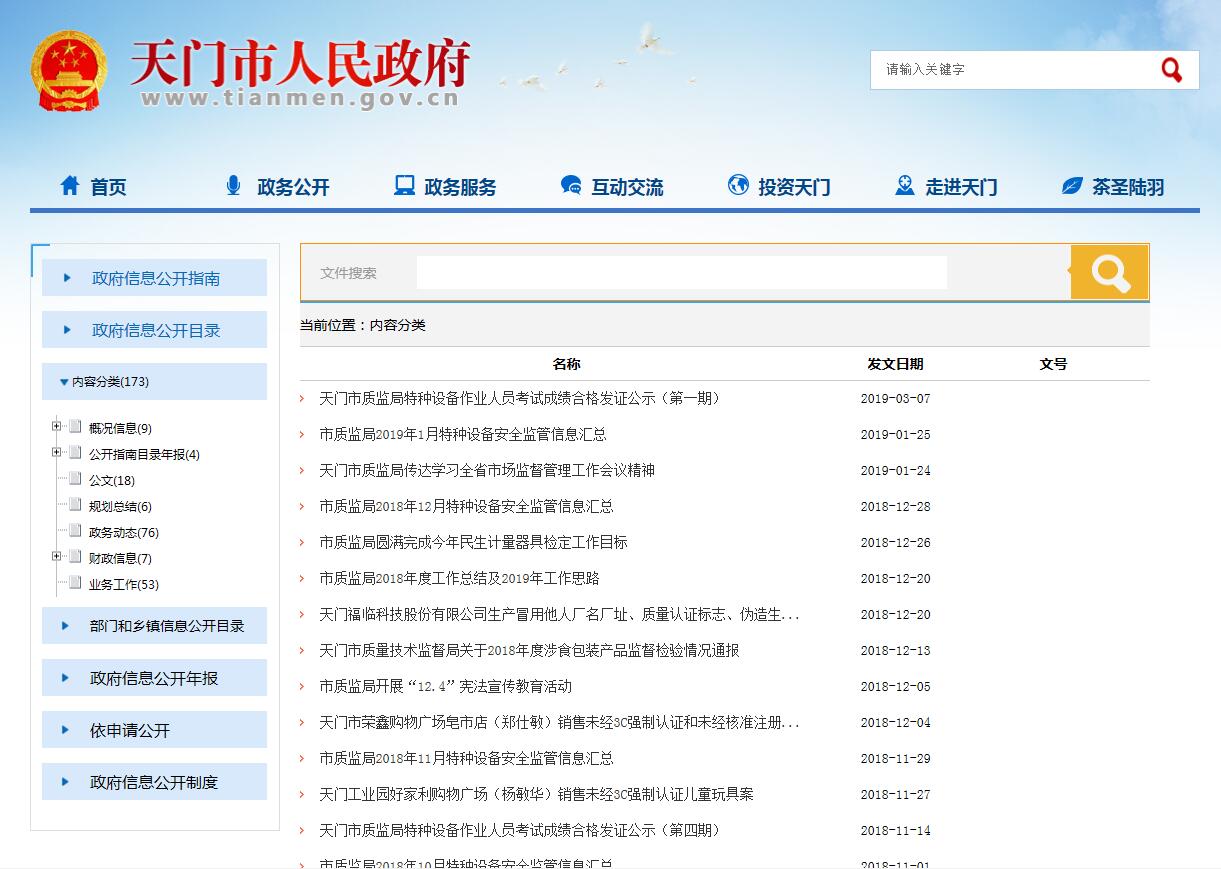1221x869 pixels.
Task: Open 政府信息公开指南 in sidebar
Action: click(x=155, y=278)
